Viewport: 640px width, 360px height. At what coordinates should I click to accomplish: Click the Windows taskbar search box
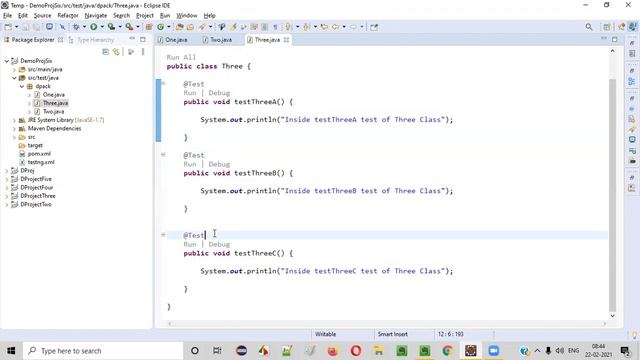(103, 351)
